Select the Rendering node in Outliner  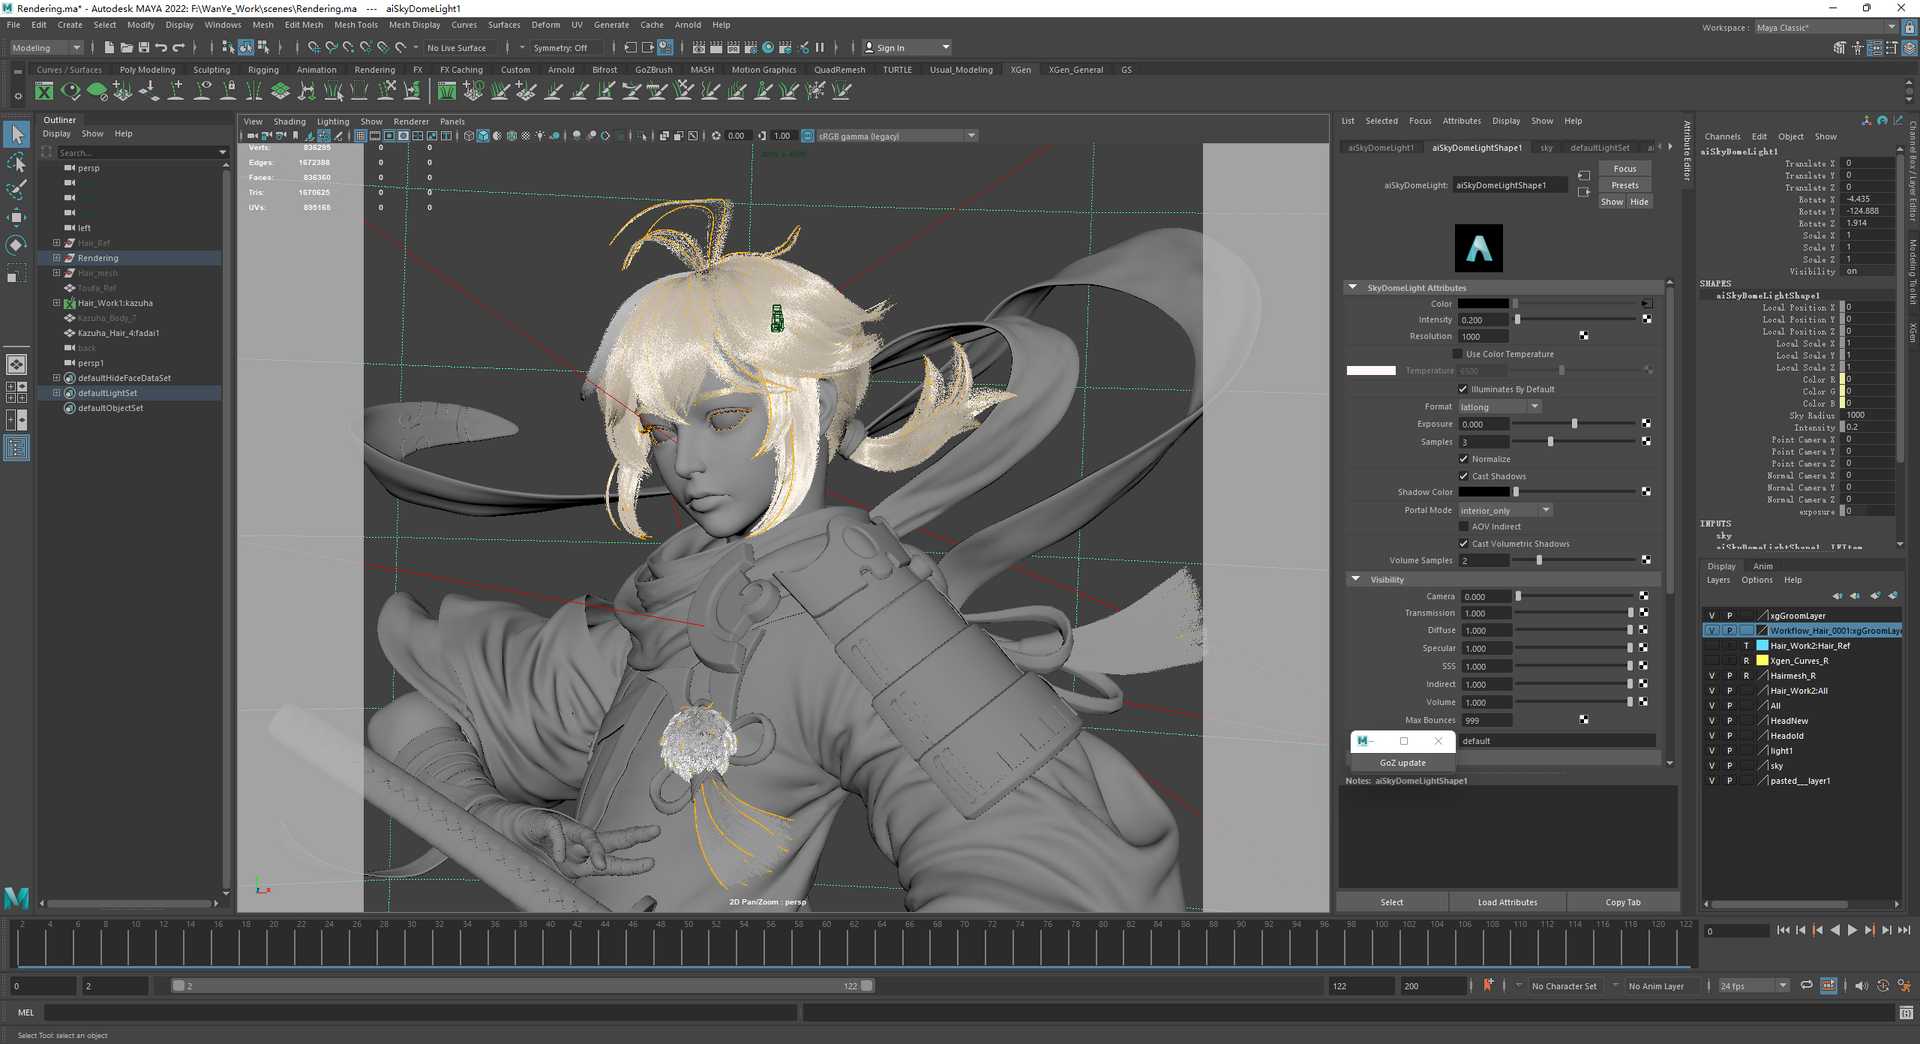(x=98, y=258)
